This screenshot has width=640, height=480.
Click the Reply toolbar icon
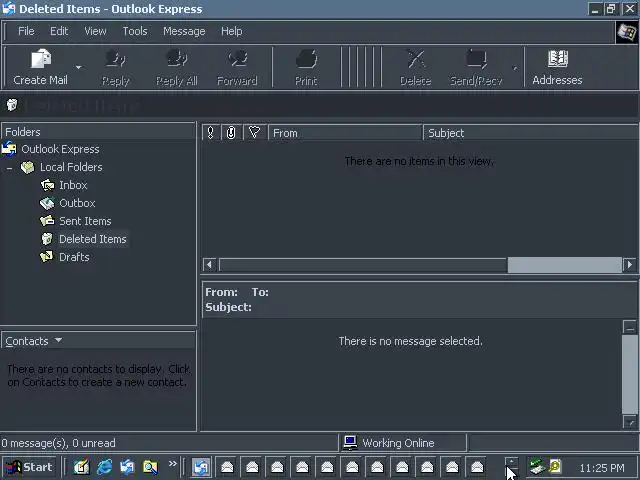116,67
